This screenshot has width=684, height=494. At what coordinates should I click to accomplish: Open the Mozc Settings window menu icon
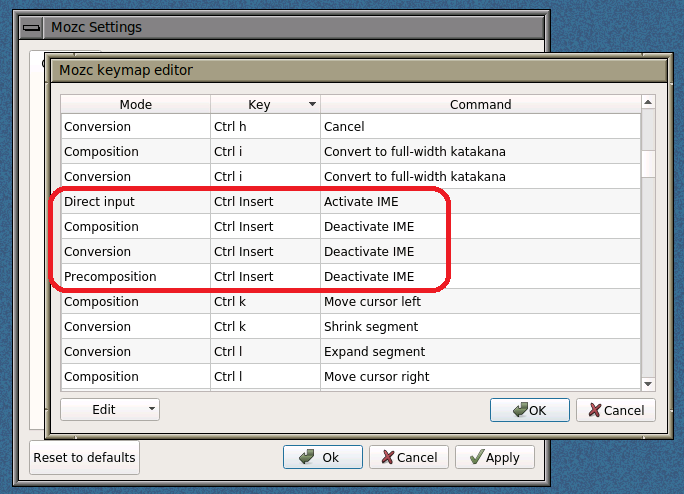coord(31,27)
